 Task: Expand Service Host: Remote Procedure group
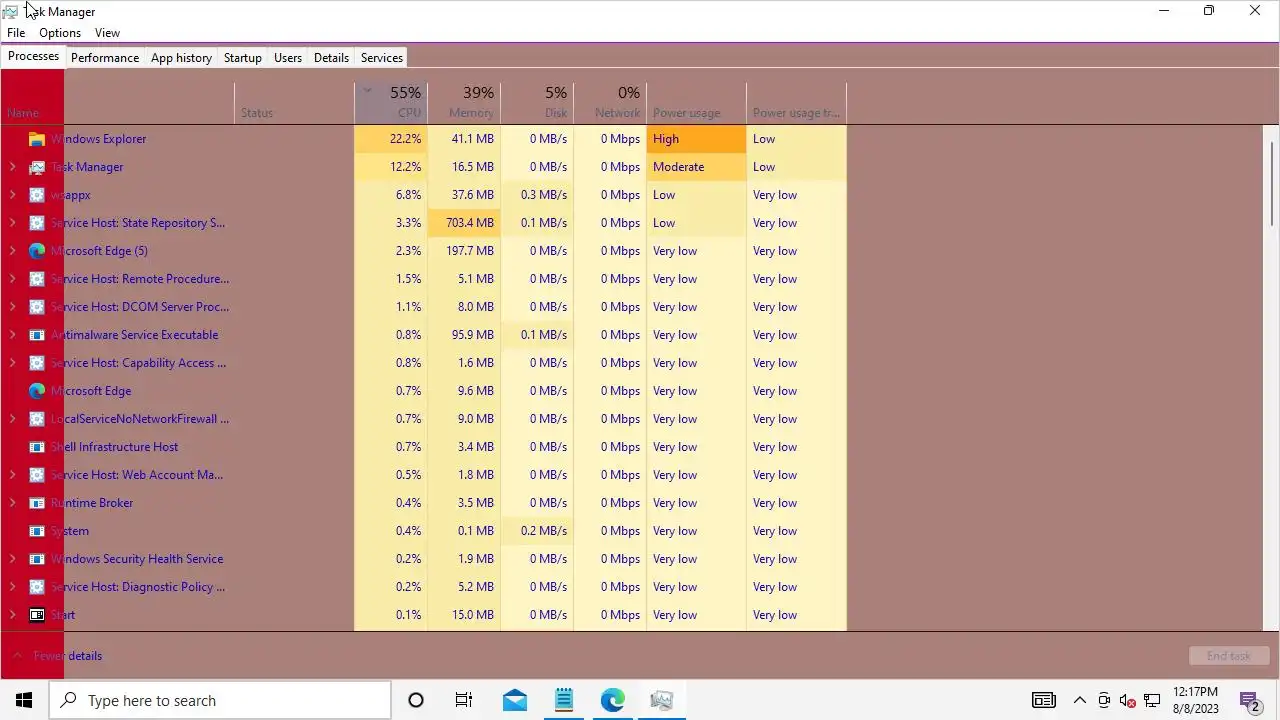pyautogui.click(x=12, y=279)
